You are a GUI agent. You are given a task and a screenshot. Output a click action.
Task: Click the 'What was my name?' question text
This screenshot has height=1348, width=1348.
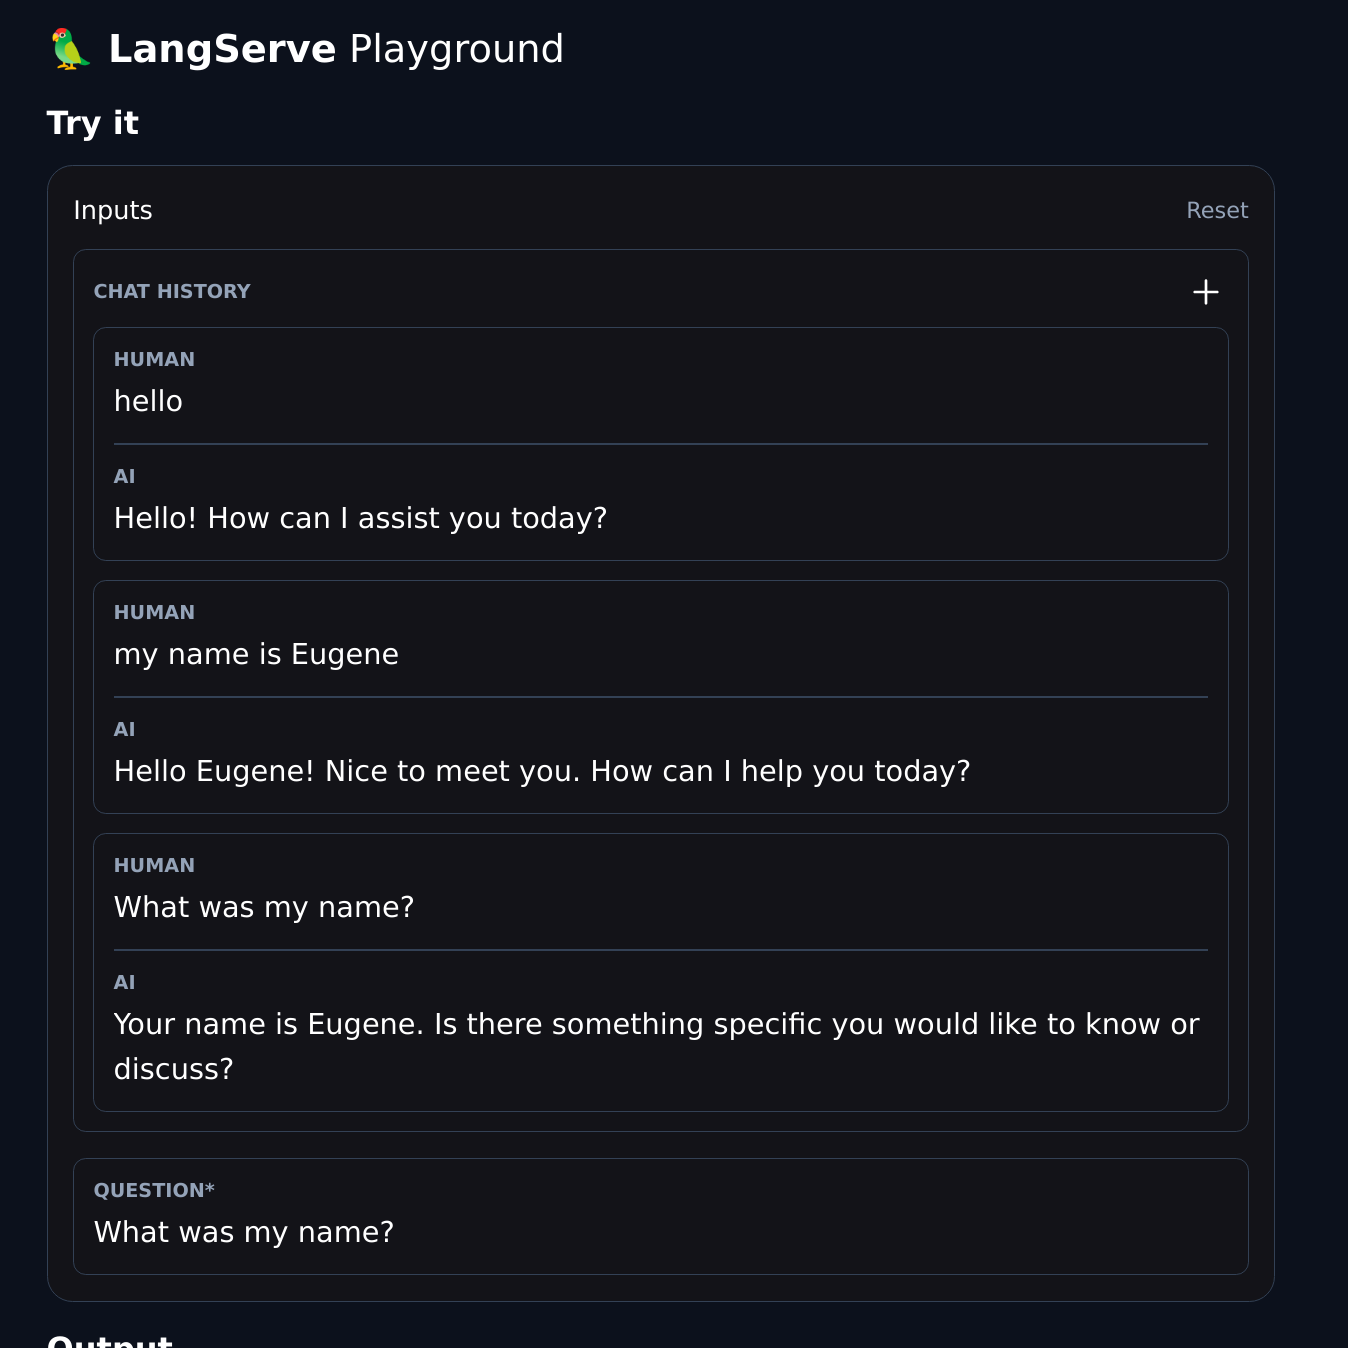[x=244, y=1232]
